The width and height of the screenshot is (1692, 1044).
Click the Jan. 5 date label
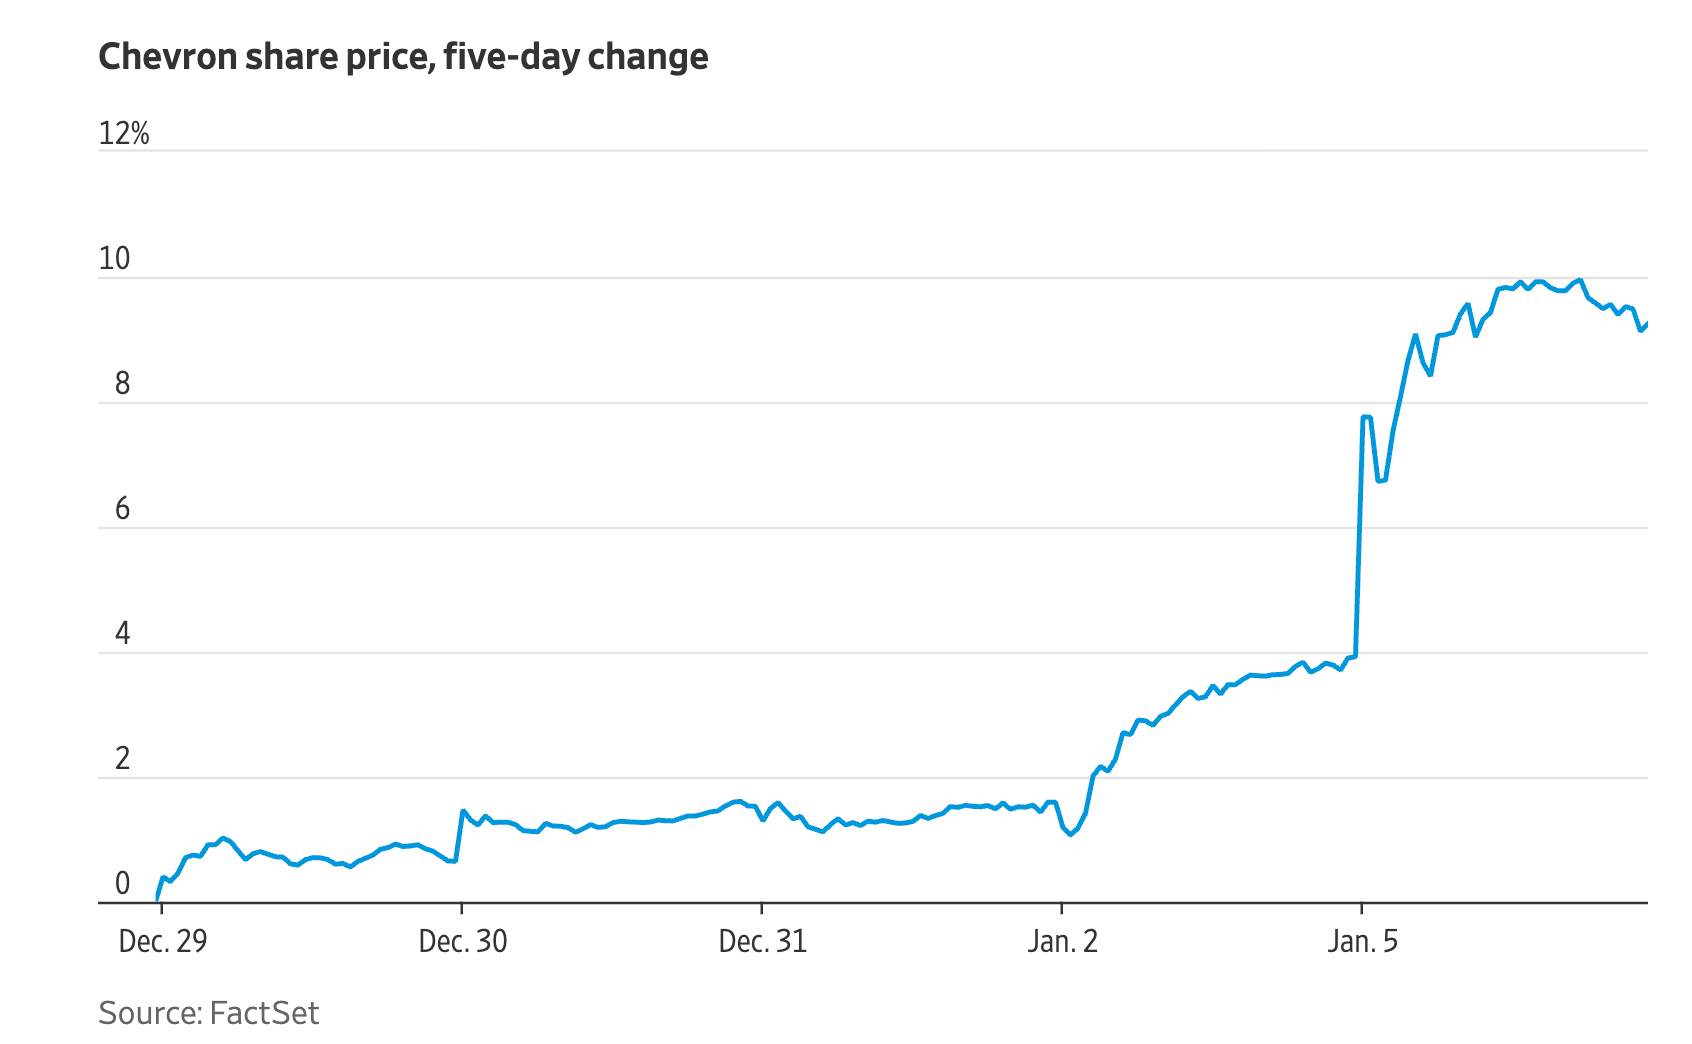coord(1363,941)
